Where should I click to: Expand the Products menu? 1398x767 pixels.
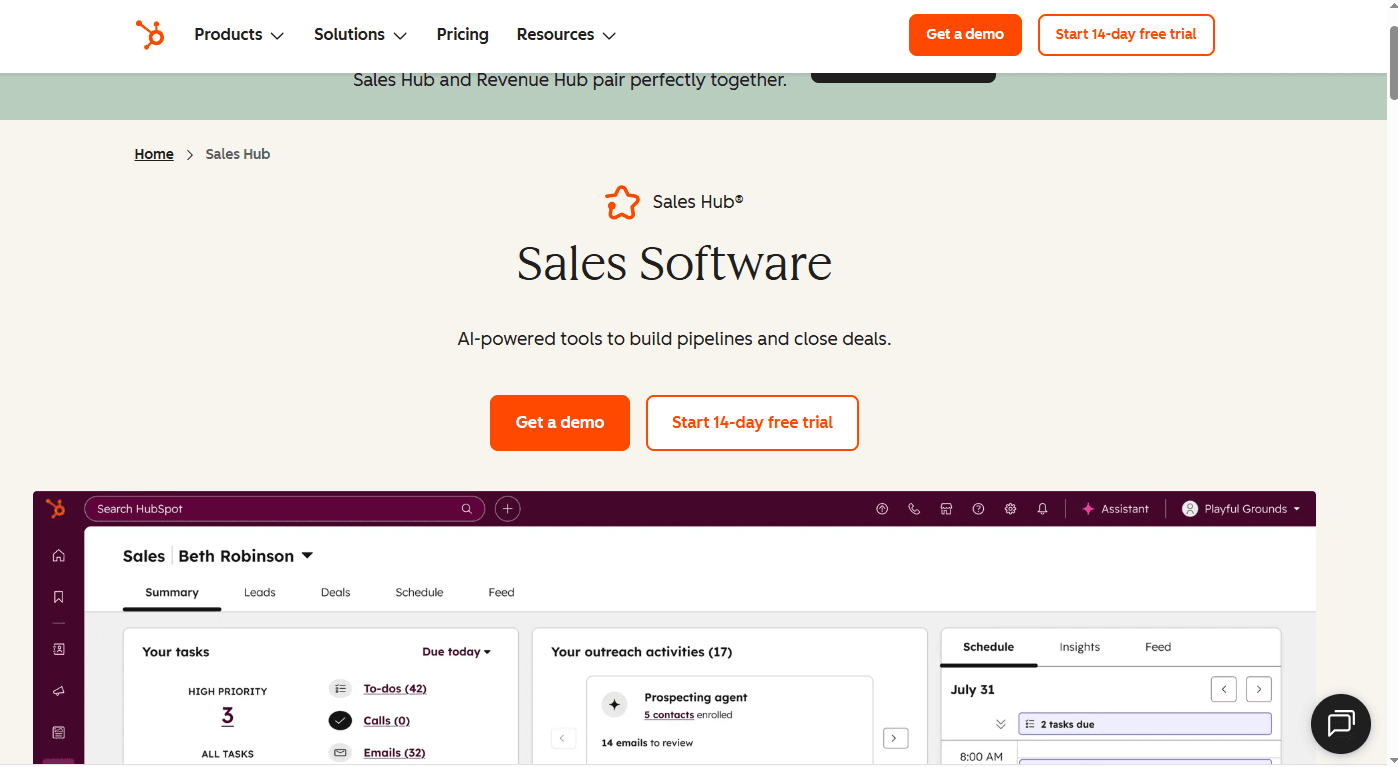coord(239,34)
